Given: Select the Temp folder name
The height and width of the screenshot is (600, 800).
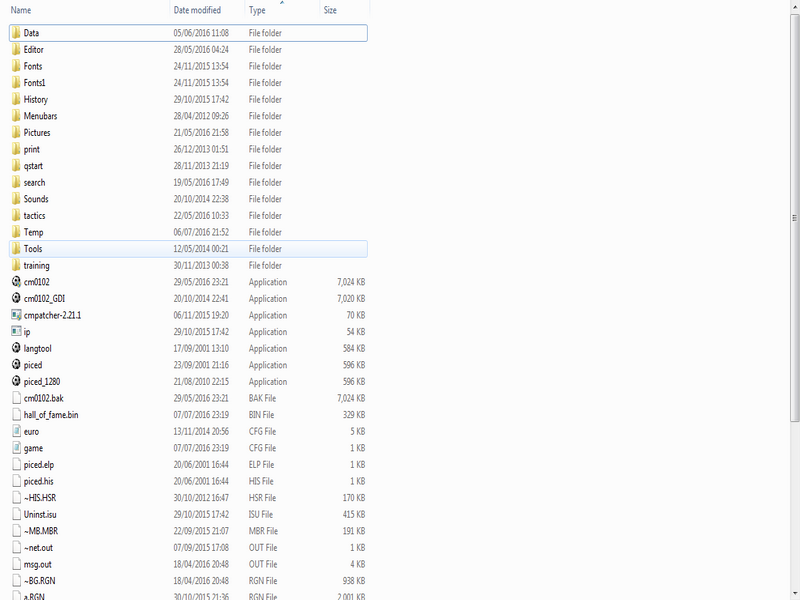Looking at the screenshot, I should click(33, 232).
